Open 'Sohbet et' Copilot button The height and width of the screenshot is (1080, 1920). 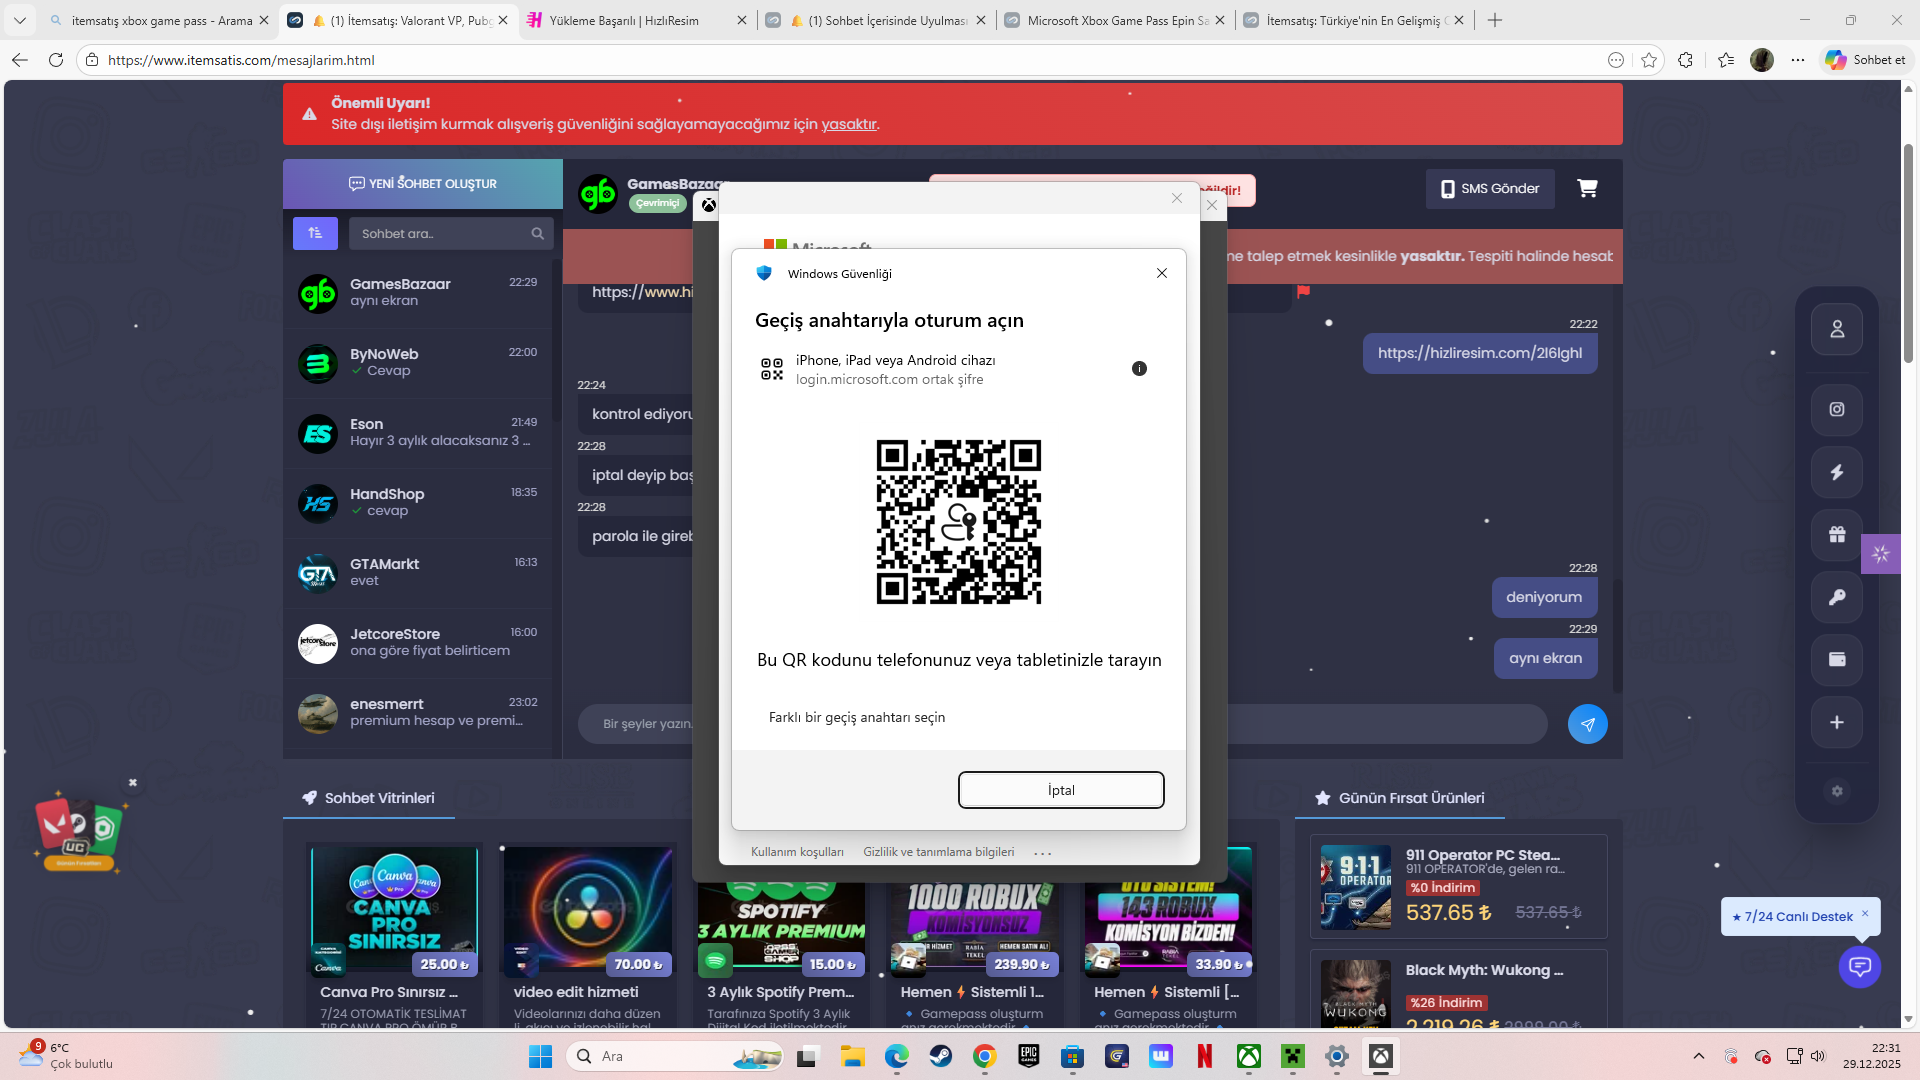[x=1866, y=60]
